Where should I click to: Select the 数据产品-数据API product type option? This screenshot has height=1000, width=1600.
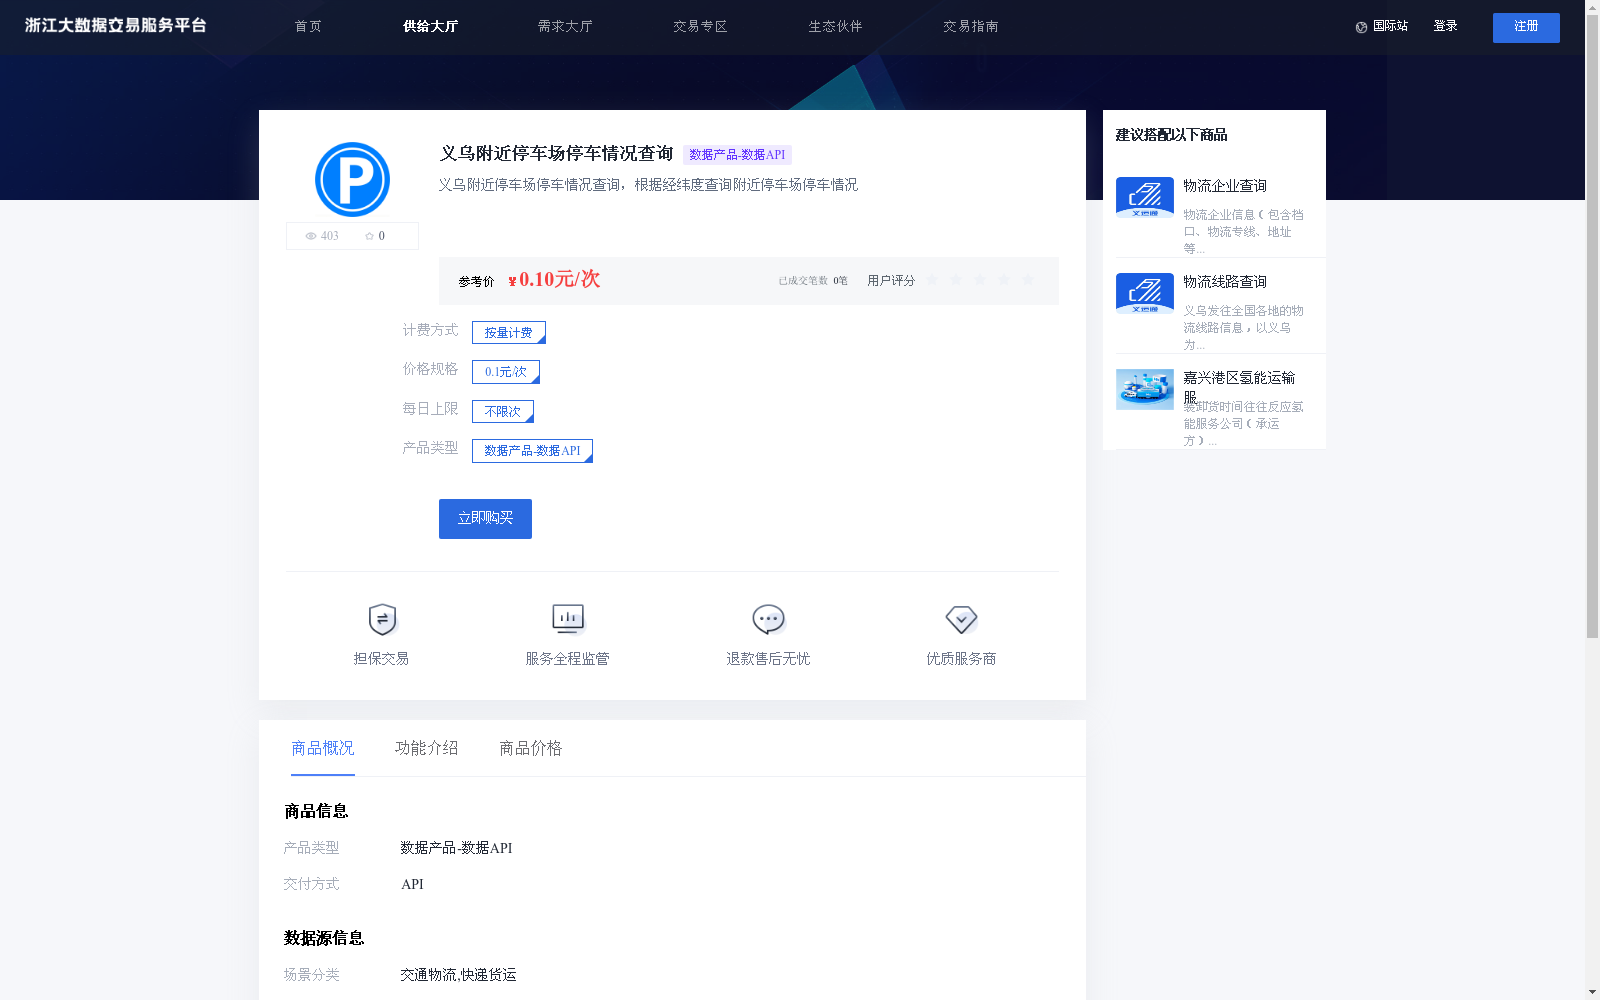coord(532,451)
